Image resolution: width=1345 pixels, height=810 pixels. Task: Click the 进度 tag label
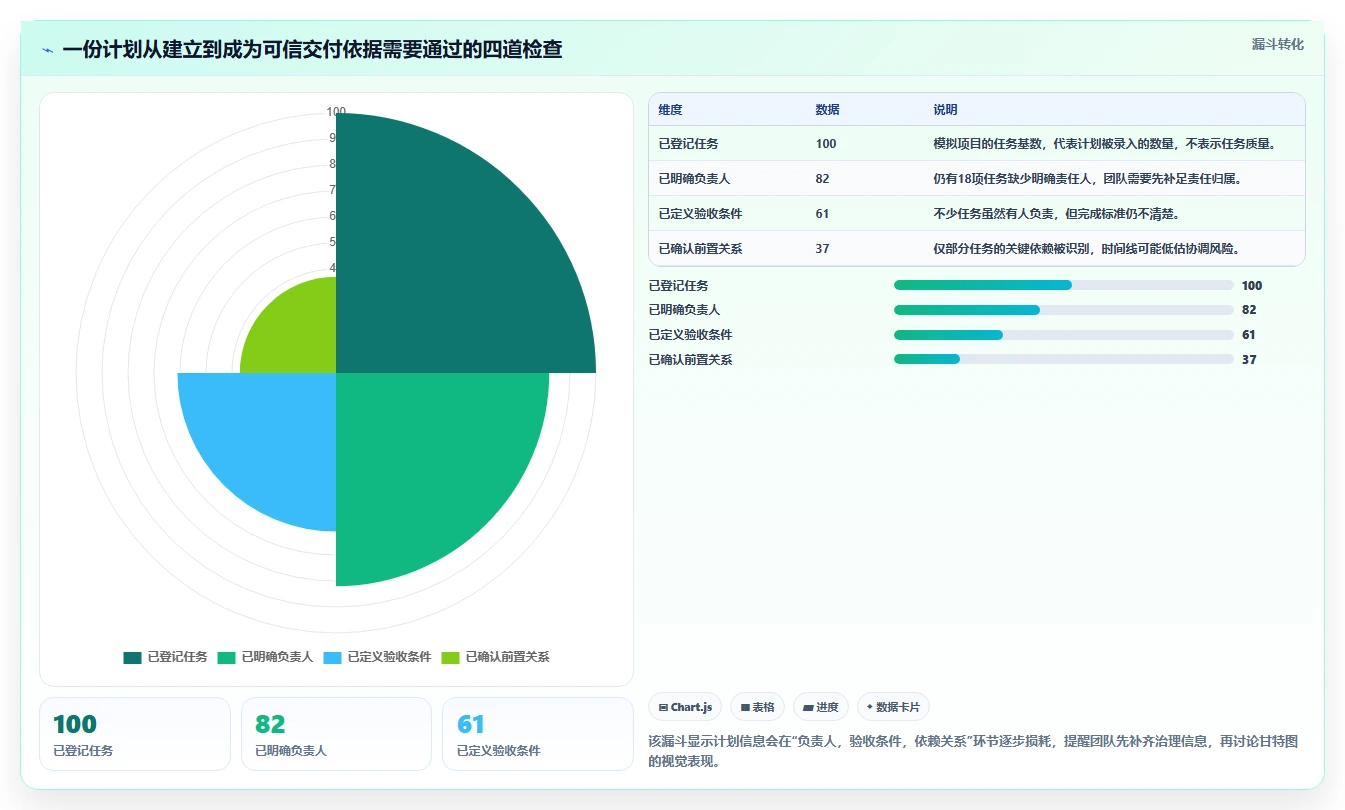pos(827,707)
